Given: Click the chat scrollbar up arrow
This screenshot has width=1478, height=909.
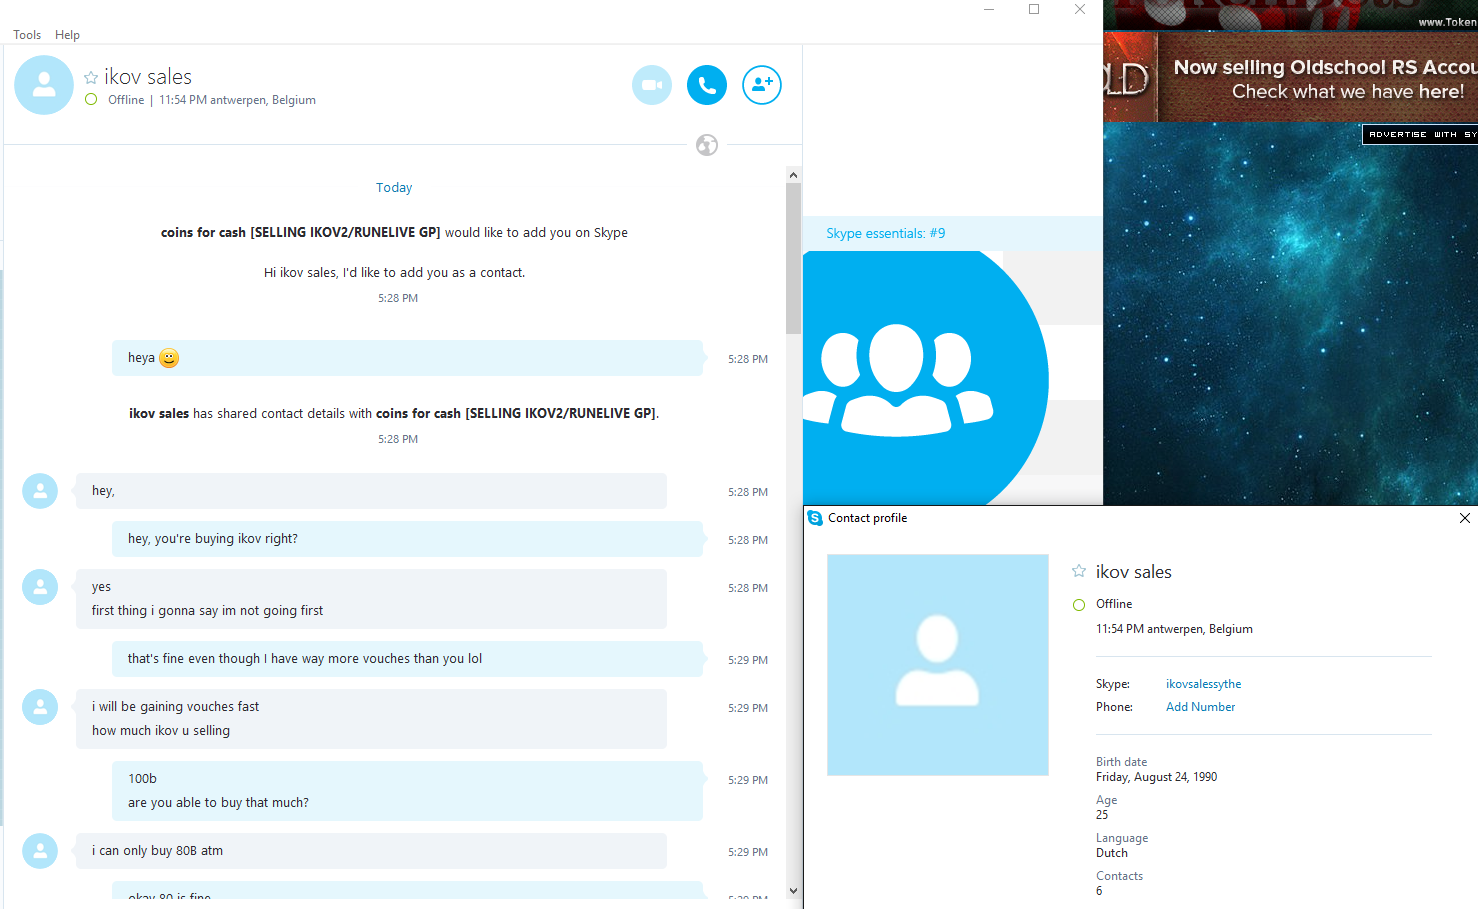Looking at the screenshot, I should (793, 175).
